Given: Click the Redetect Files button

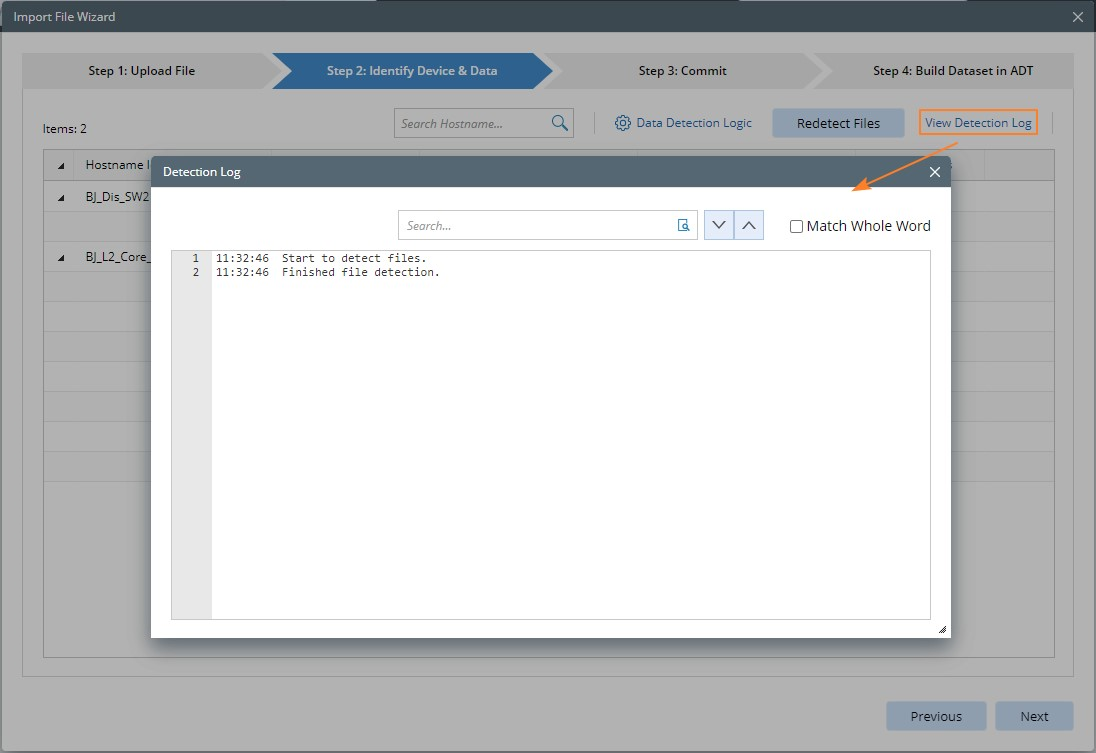Looking at the screenshot, I should coord(838,123).
